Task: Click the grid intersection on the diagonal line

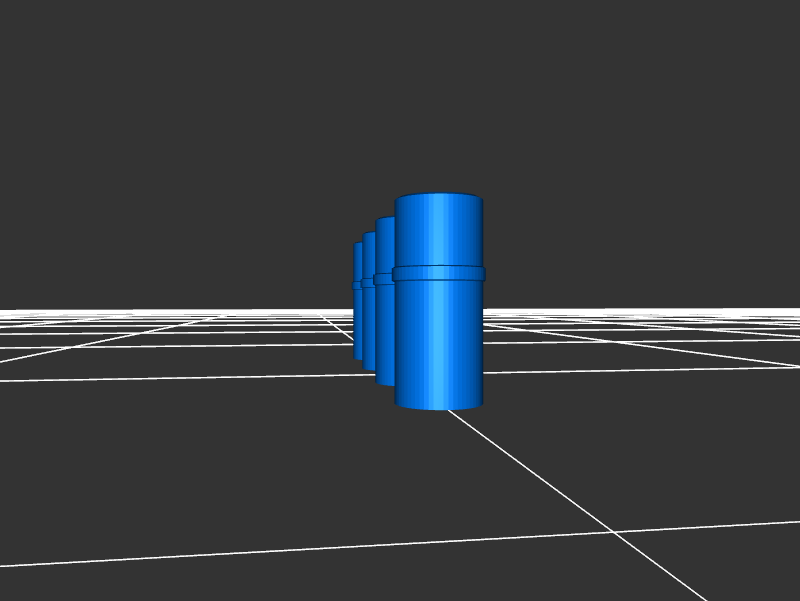Action: tap(613, 532)
